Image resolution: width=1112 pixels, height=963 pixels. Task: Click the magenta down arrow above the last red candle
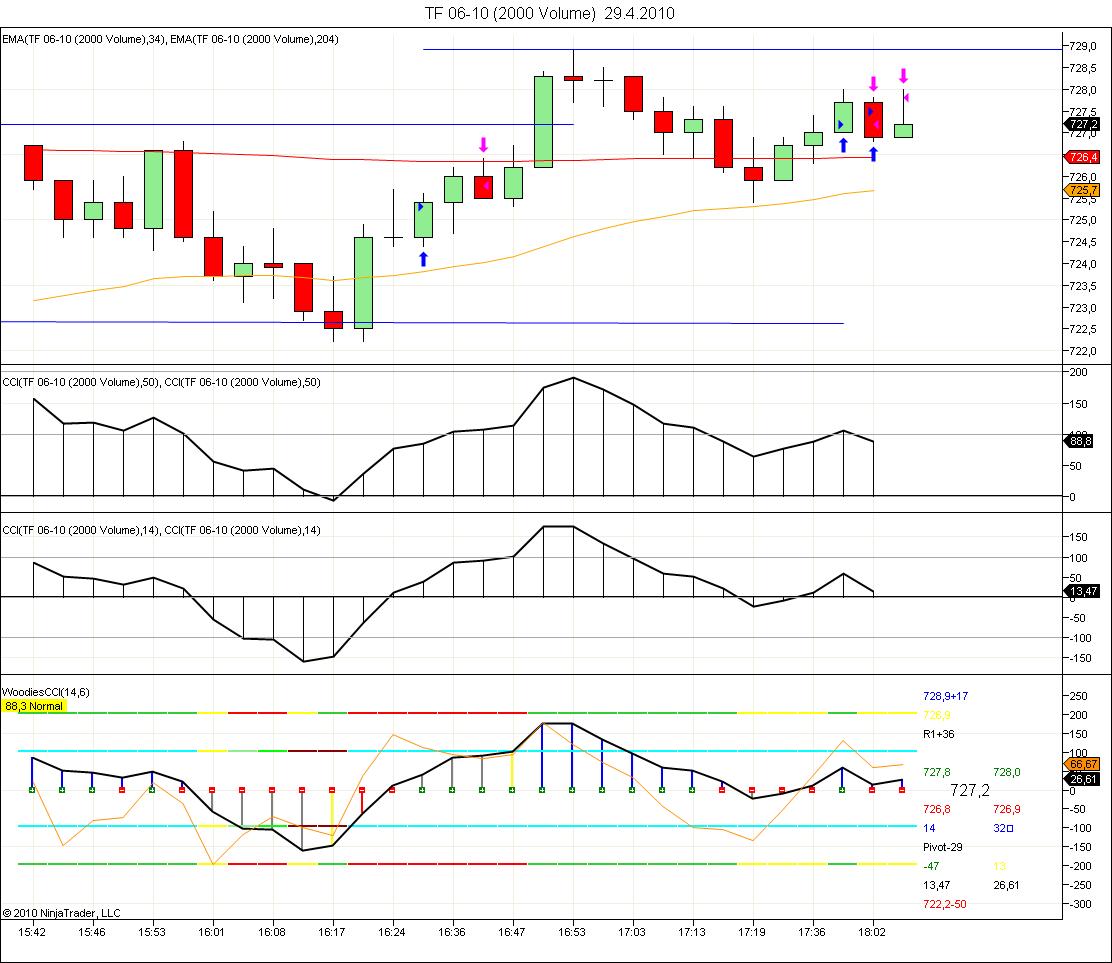tap(873, 83)
